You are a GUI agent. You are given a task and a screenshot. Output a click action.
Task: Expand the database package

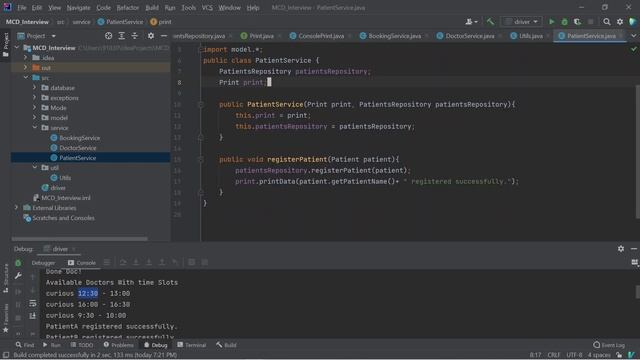point(35,87)
